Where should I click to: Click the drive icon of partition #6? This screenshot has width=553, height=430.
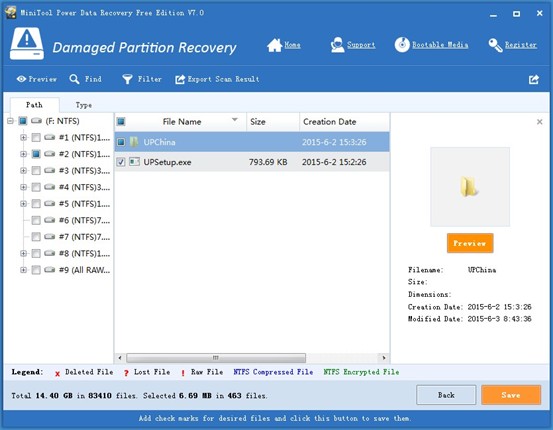(50, 220)
